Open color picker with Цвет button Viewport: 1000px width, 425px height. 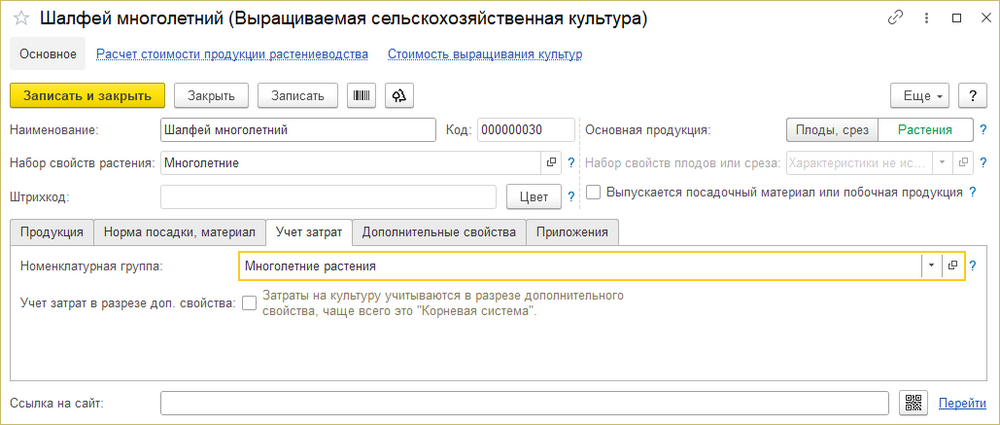(x=534, y=197)
